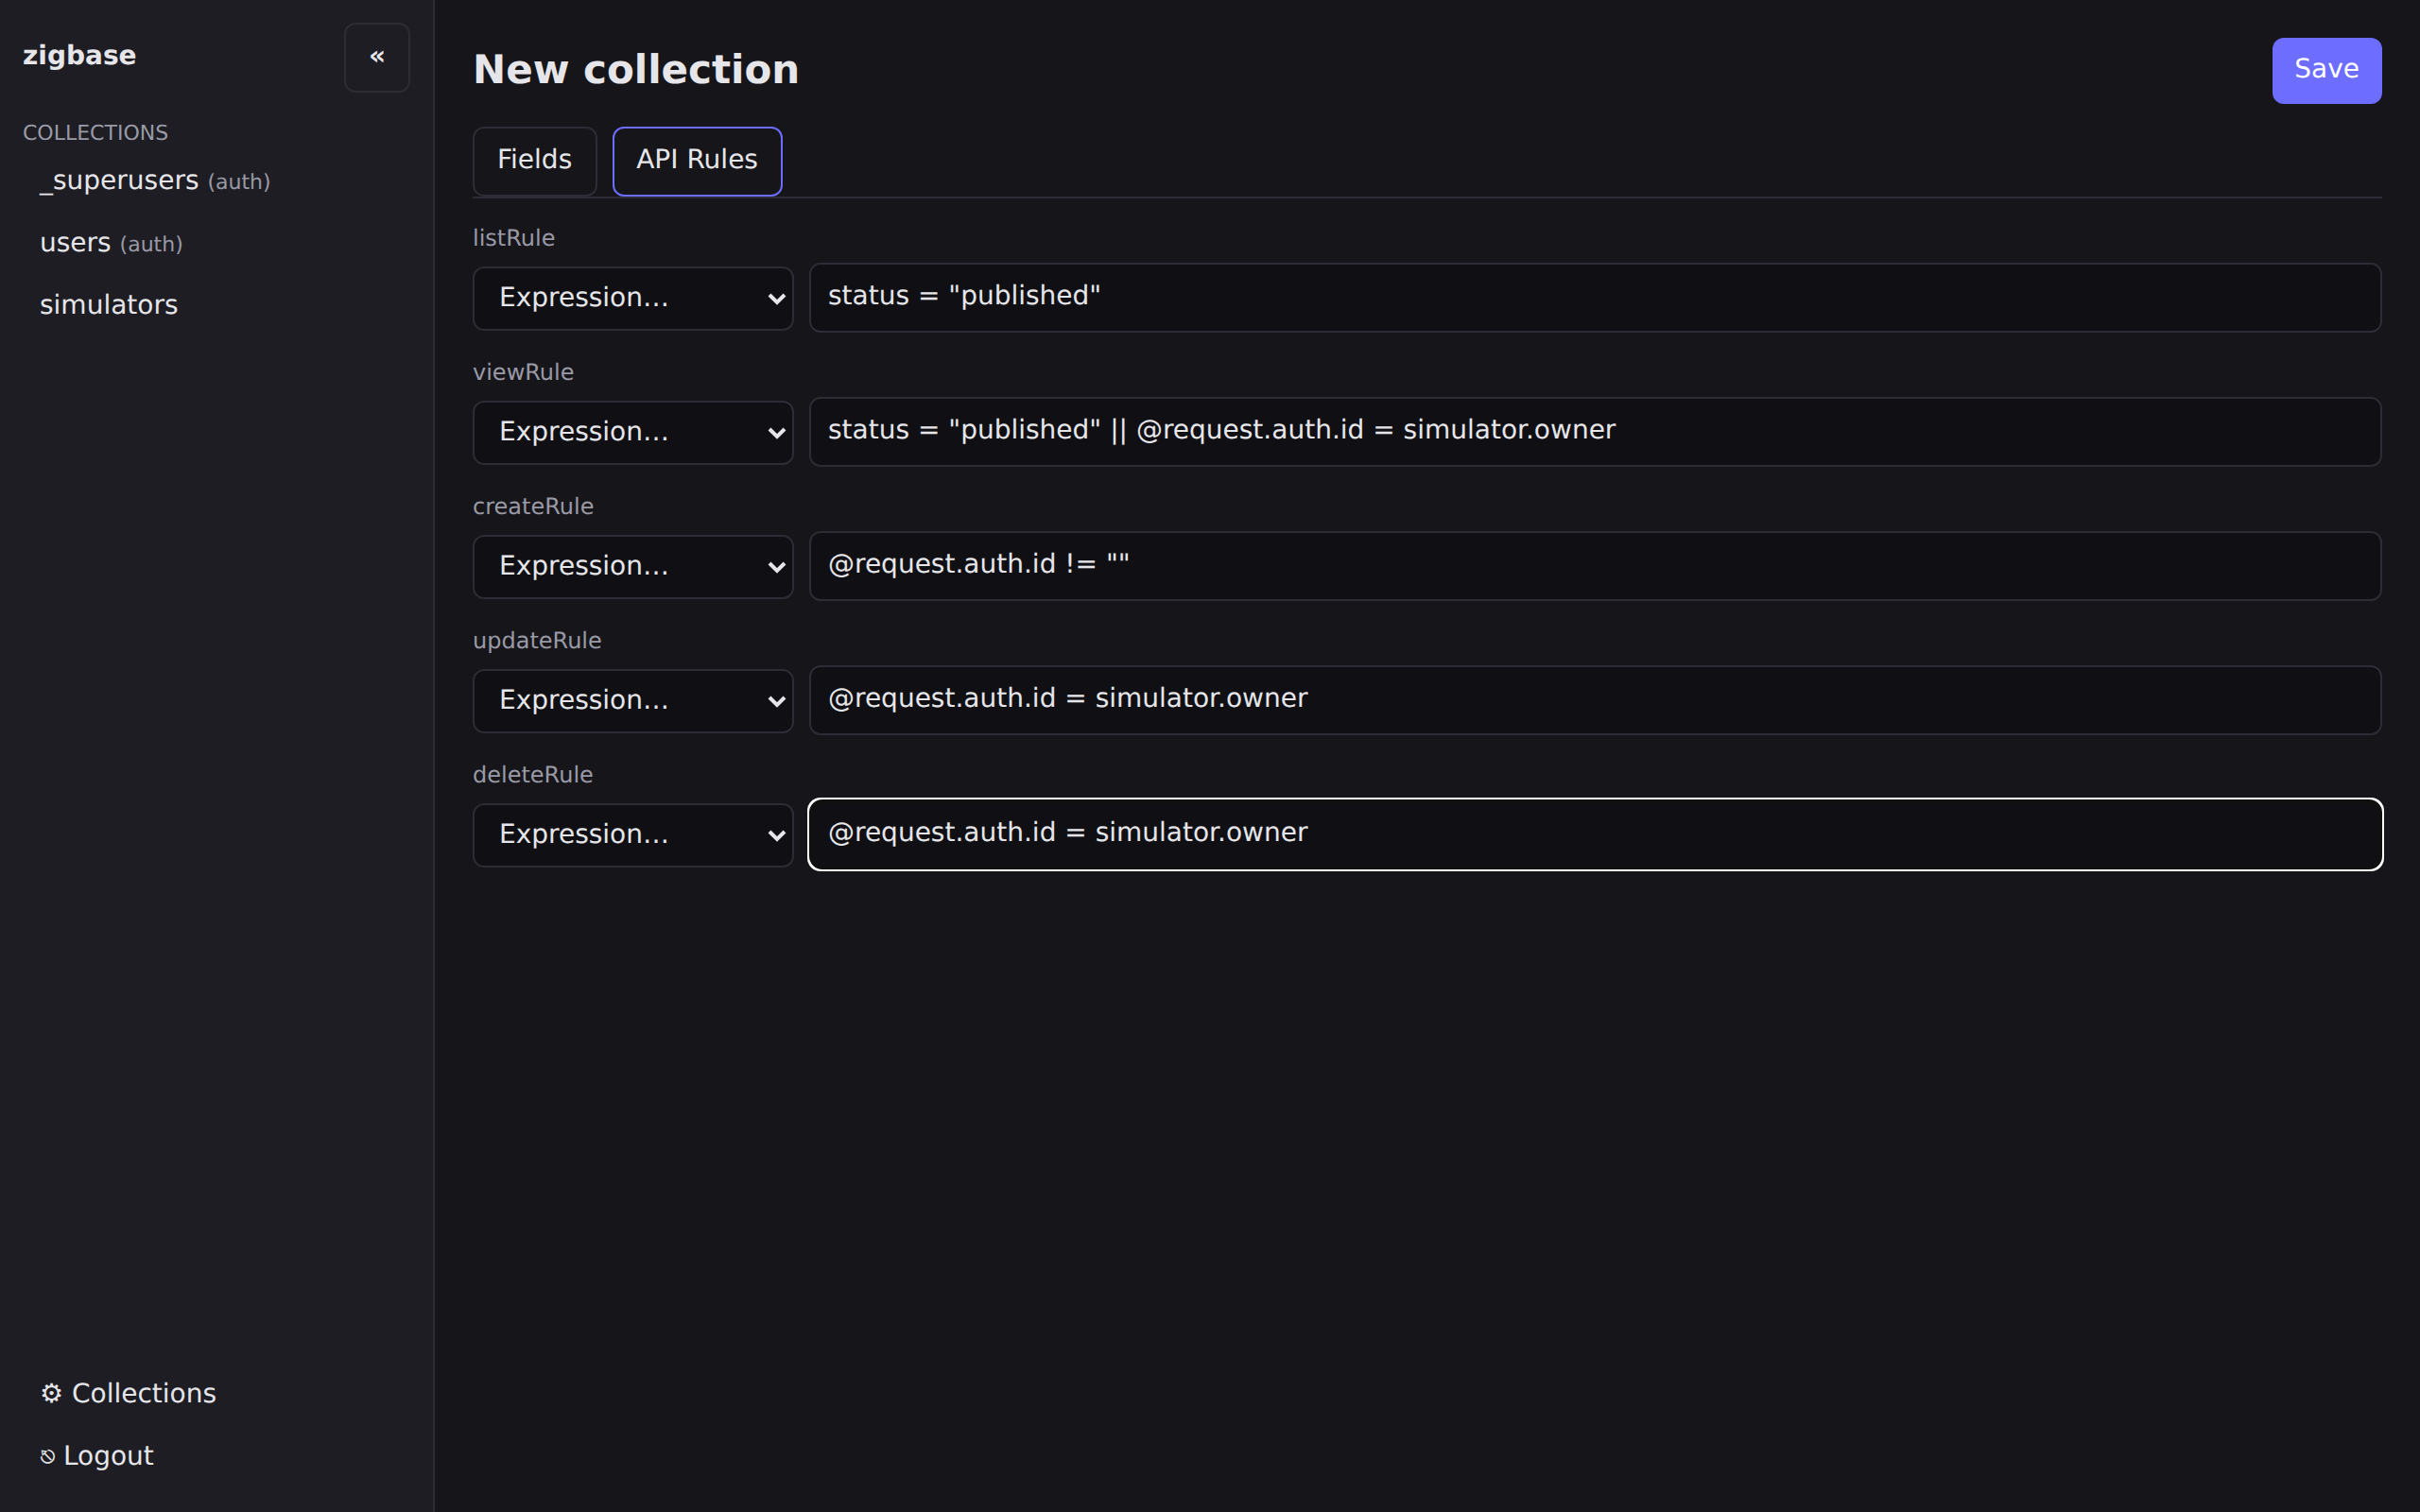Open Collections settings in the sidebar footer
Viewport: 2420px width, 1512px height.
[x=128, y=1393]
